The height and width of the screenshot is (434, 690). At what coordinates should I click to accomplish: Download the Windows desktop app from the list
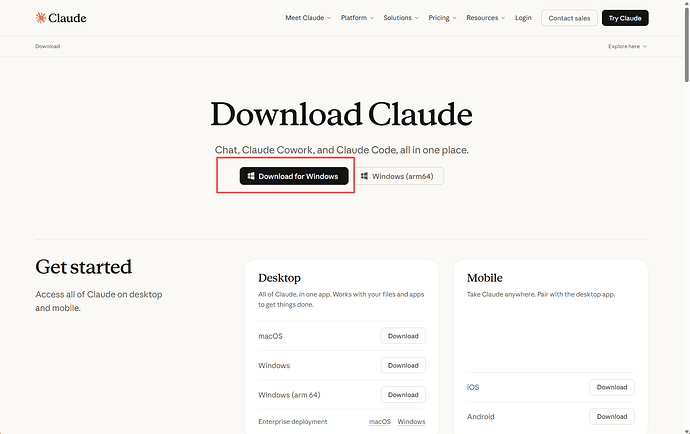pyautogui.click(x=403, y=365)
